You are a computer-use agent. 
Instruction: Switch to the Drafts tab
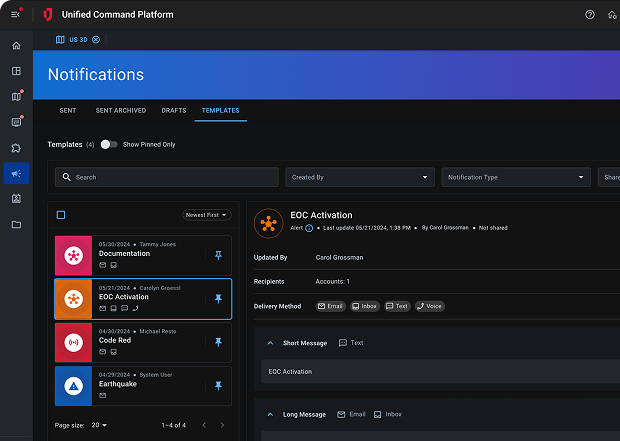(x=174, y=110)
